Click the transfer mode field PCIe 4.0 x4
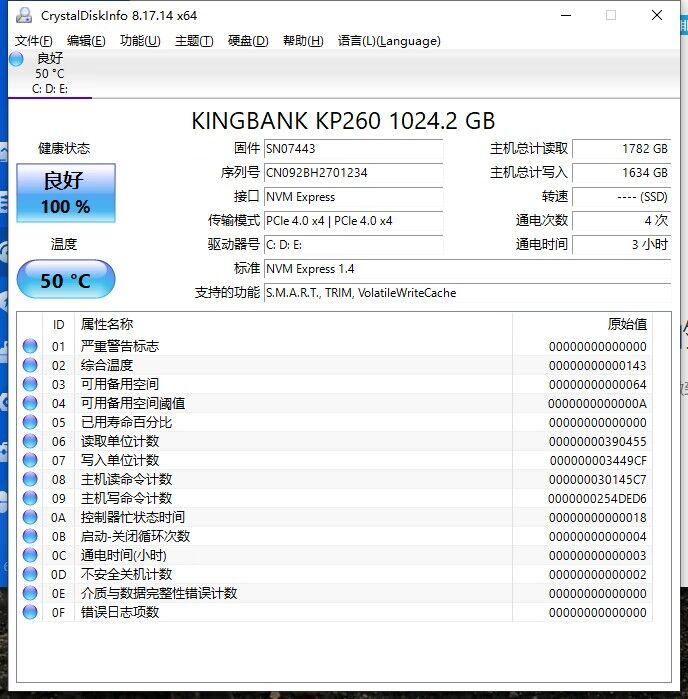The image size is (688, 699). pyautogui.click(x=353, y=221)
